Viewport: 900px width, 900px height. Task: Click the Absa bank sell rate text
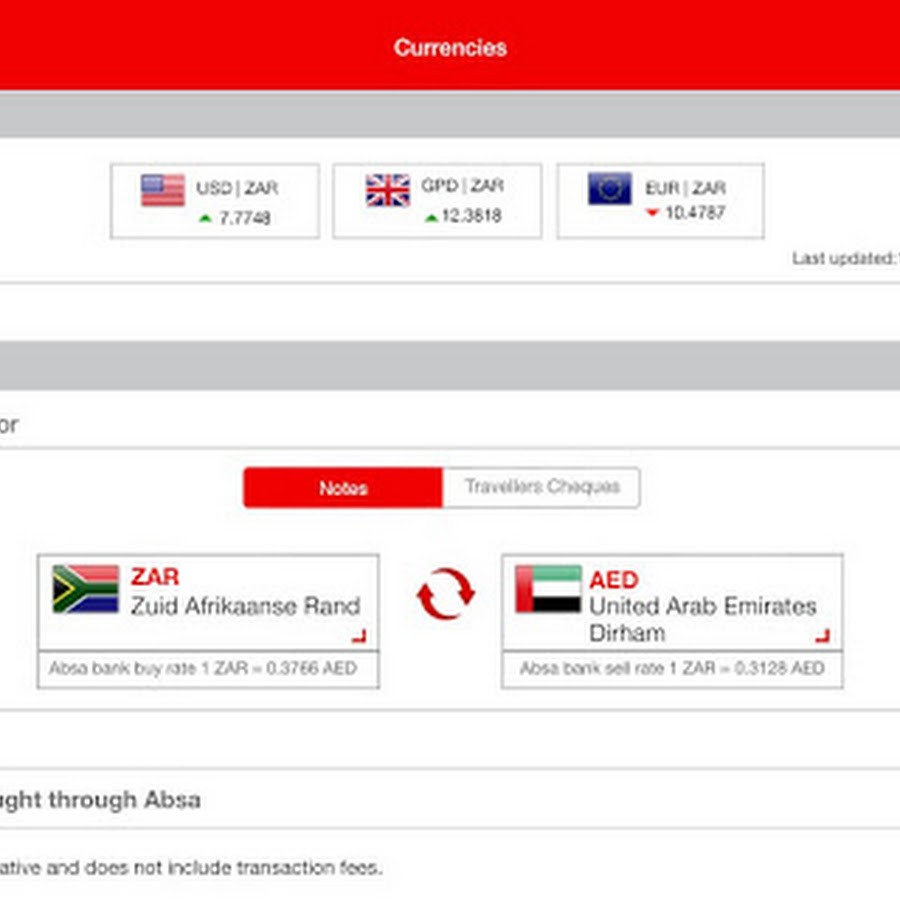pos(672,668)
